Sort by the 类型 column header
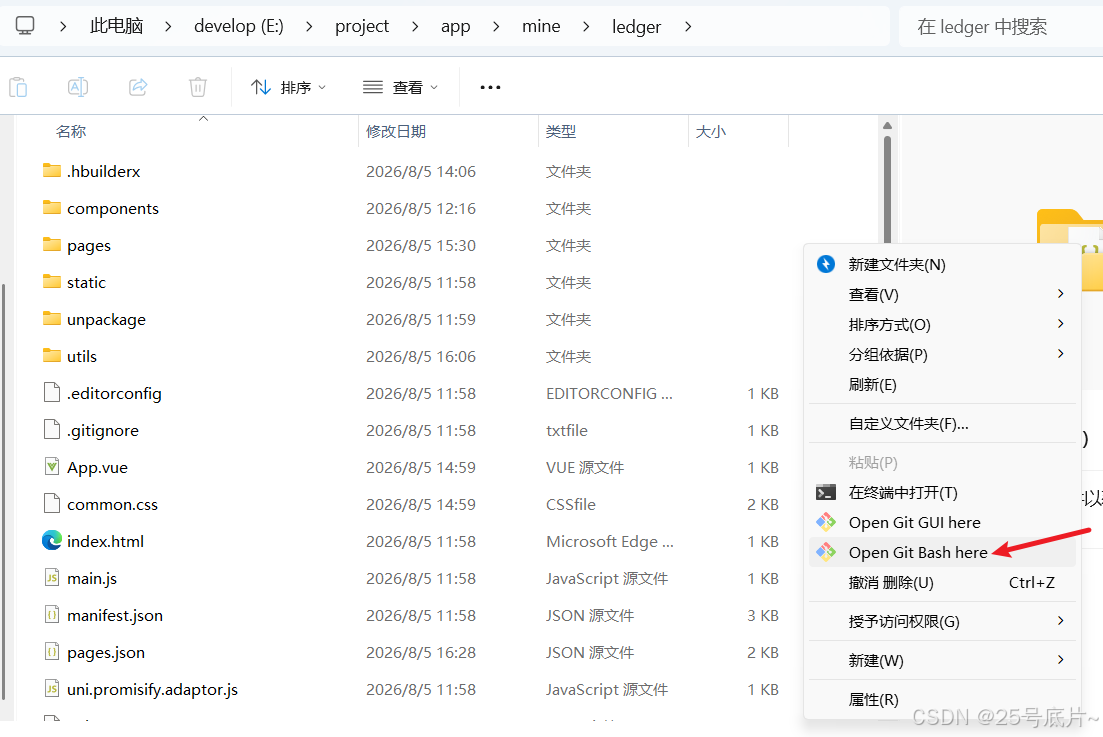Image resolution: width=1103 pixels, height=737 pixels. point(561,132)
